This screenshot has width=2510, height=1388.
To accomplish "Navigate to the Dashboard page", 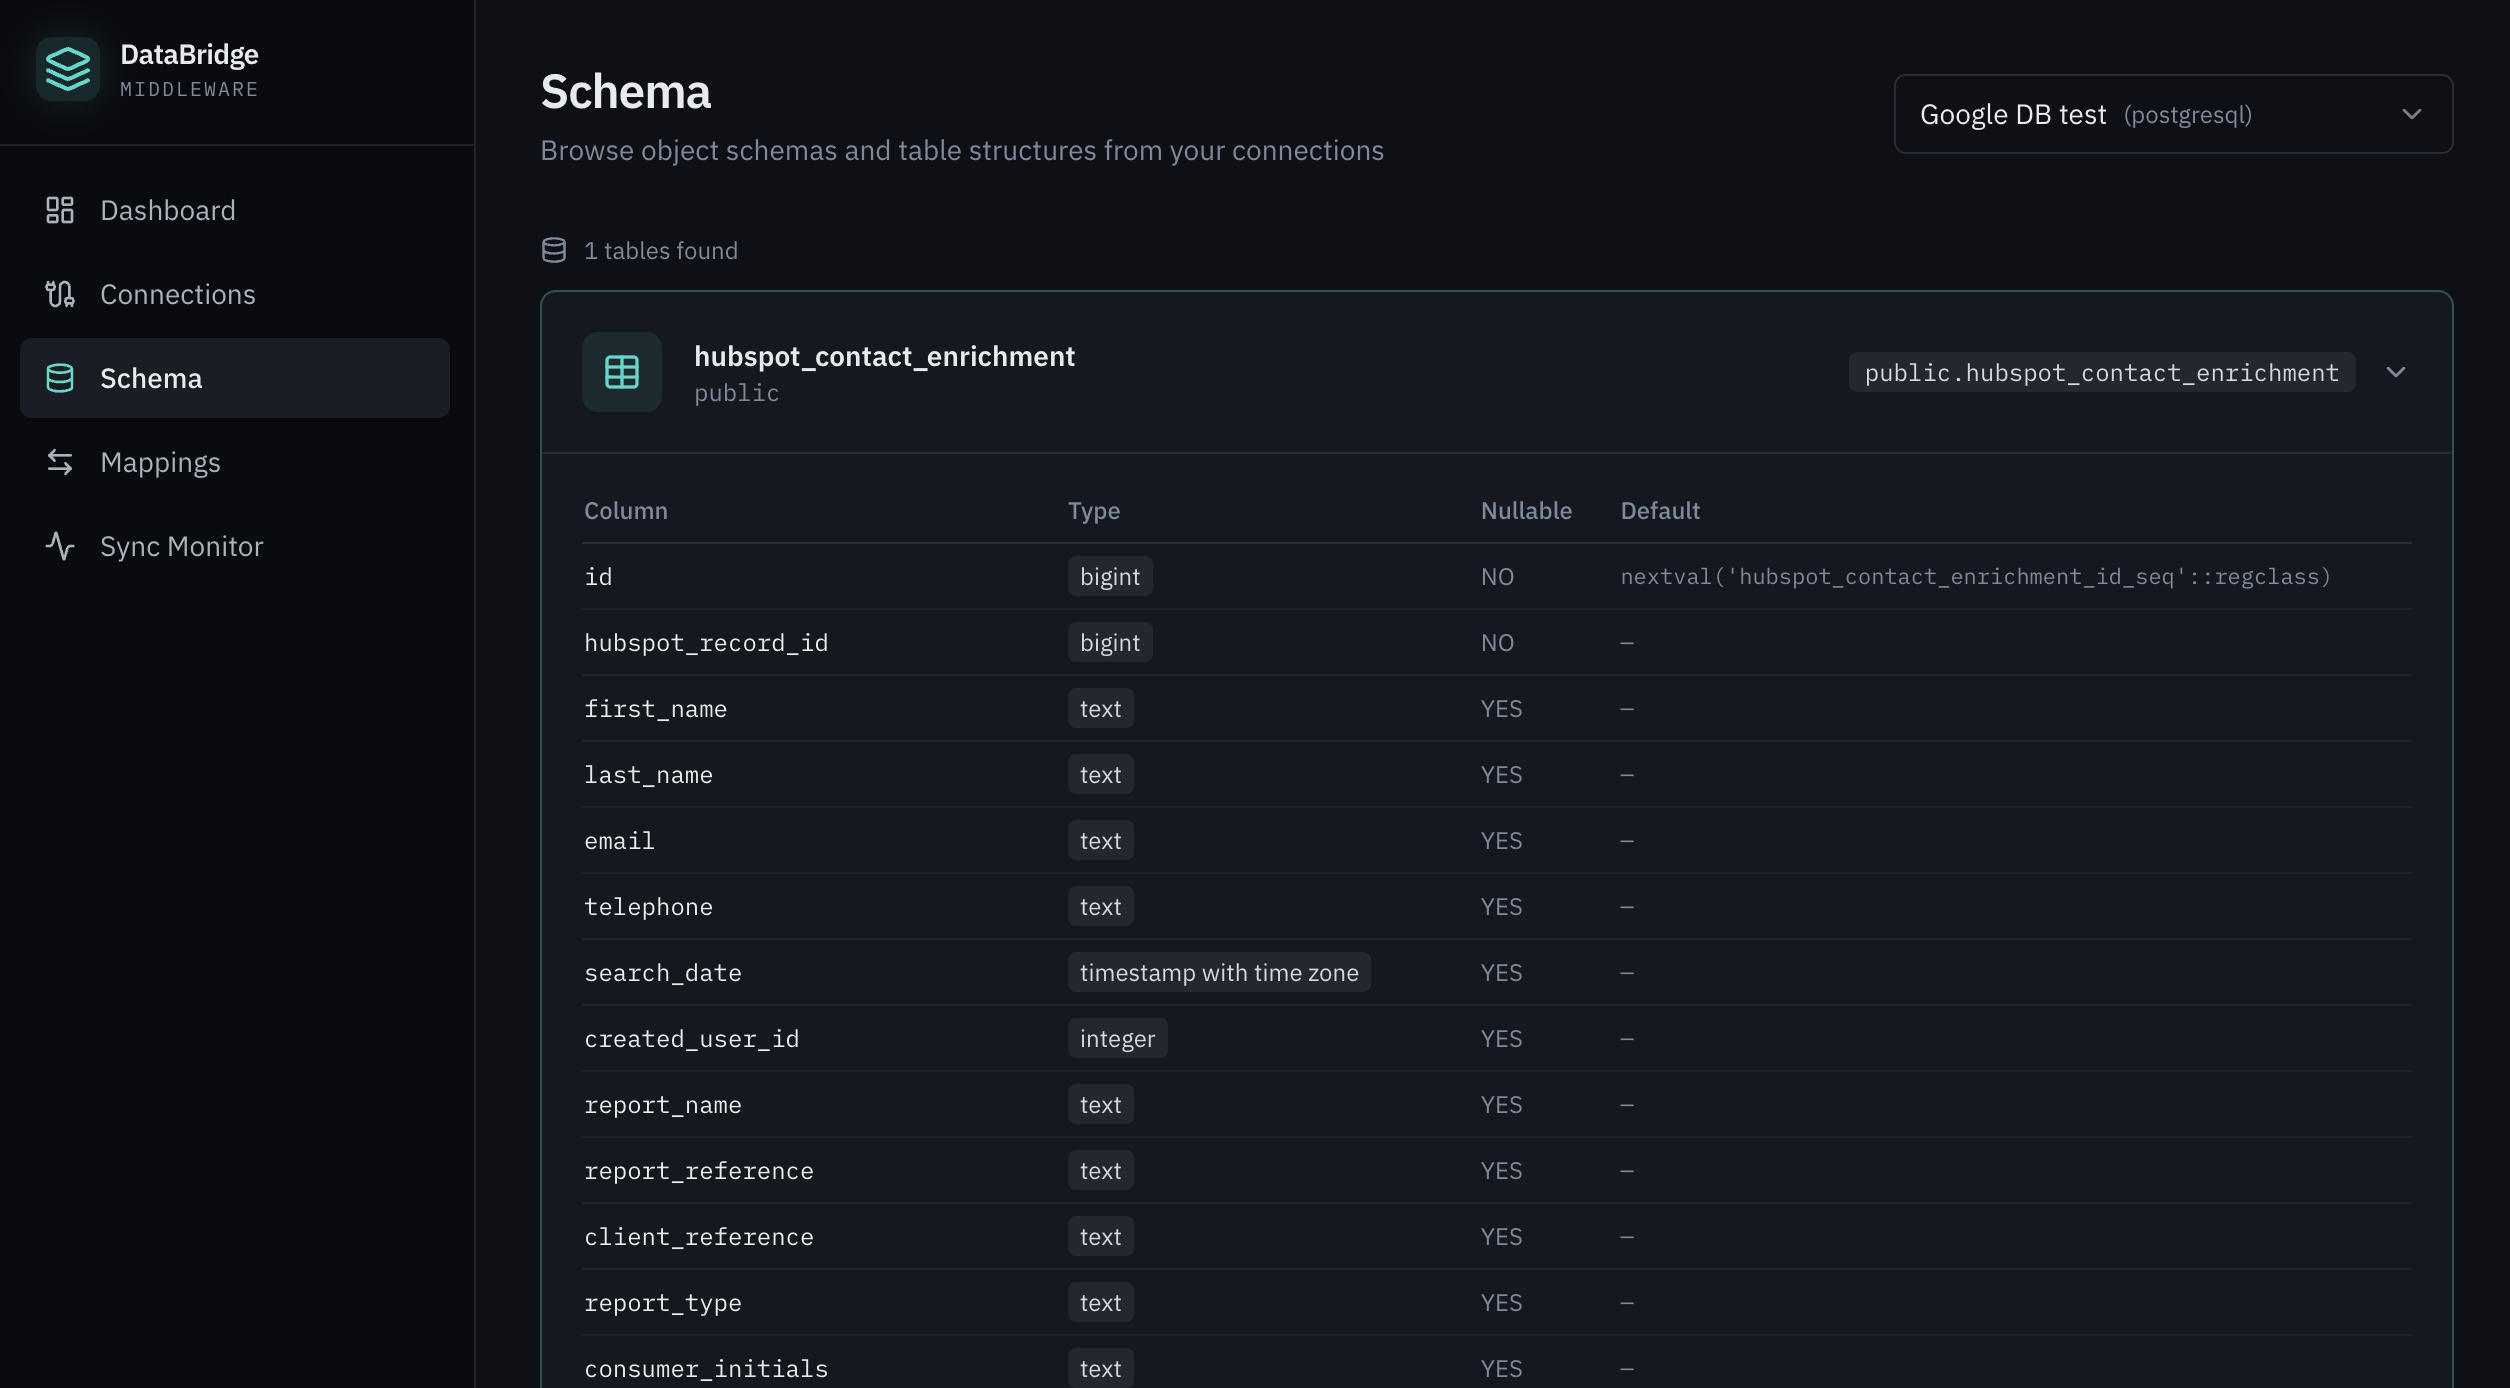I will (x=167, y=210).
